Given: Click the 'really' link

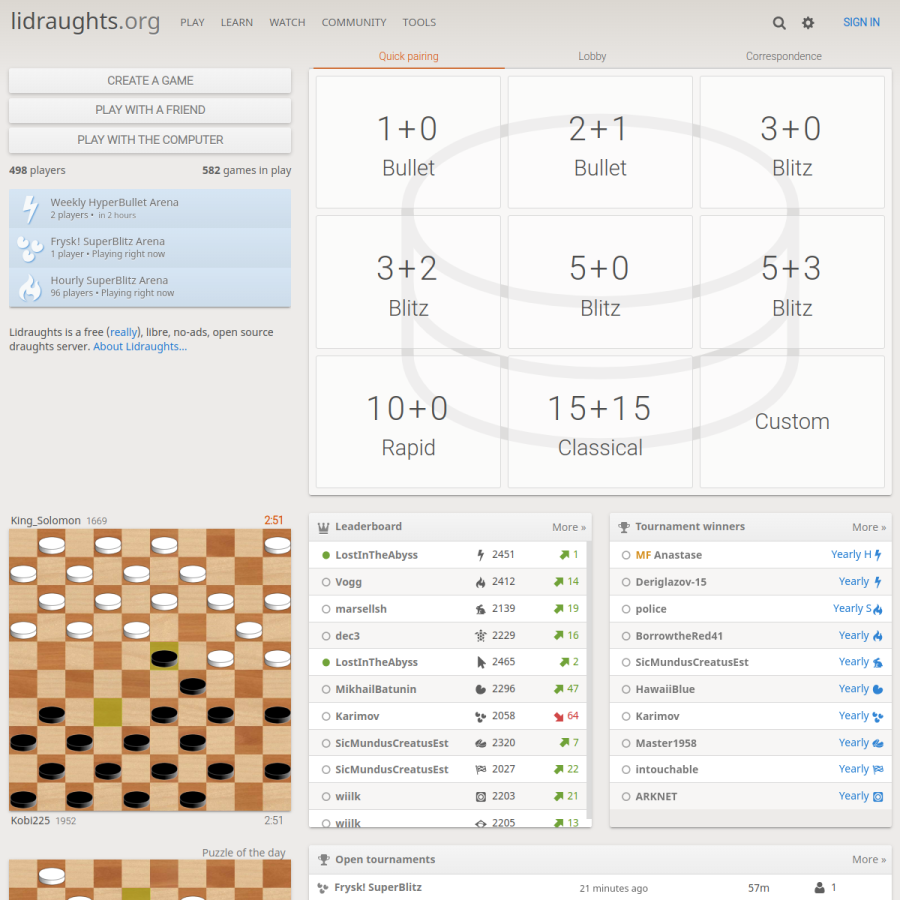Looking at the screenshot, I should pyautogui.click(x=123, y=332).
